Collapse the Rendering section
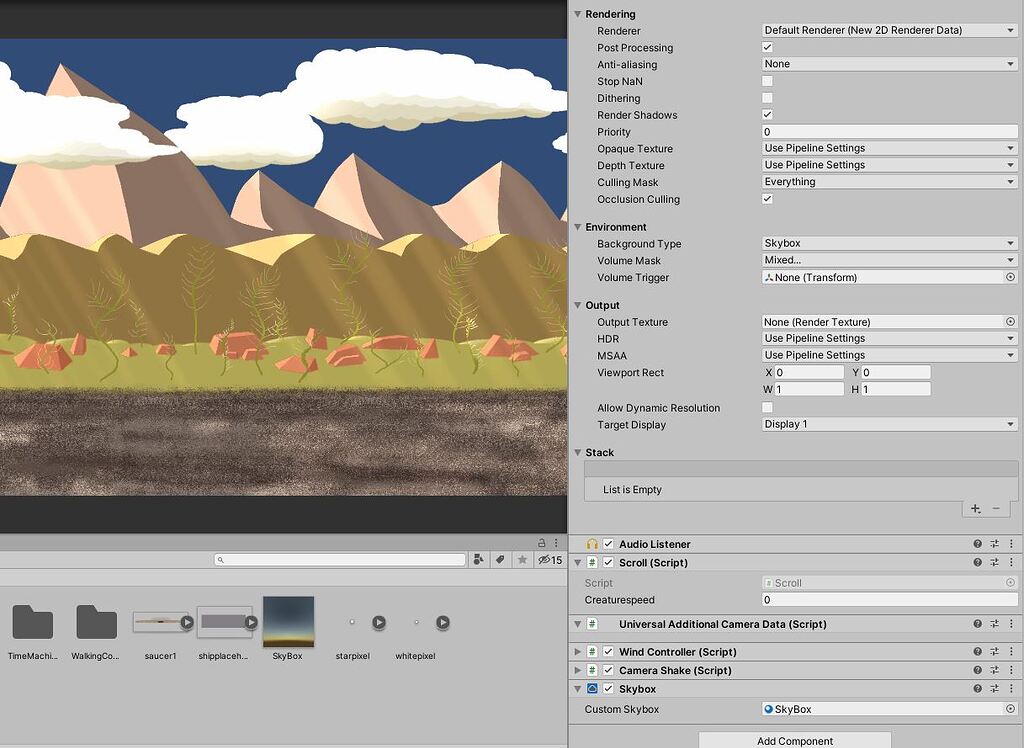Screen dimensions: 1024x748 click(578, 14)
